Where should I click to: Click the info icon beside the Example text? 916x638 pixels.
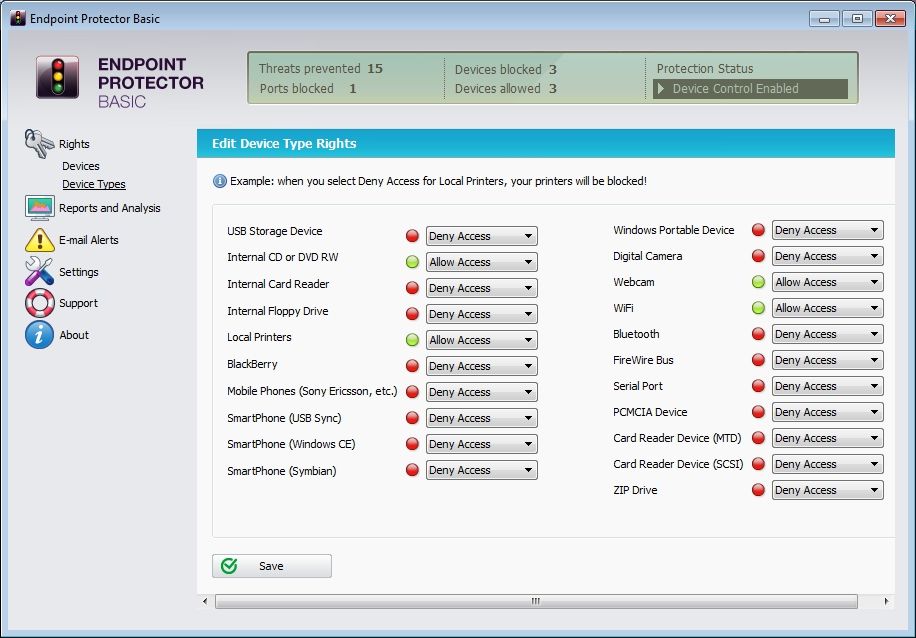(x=220, y=181)
